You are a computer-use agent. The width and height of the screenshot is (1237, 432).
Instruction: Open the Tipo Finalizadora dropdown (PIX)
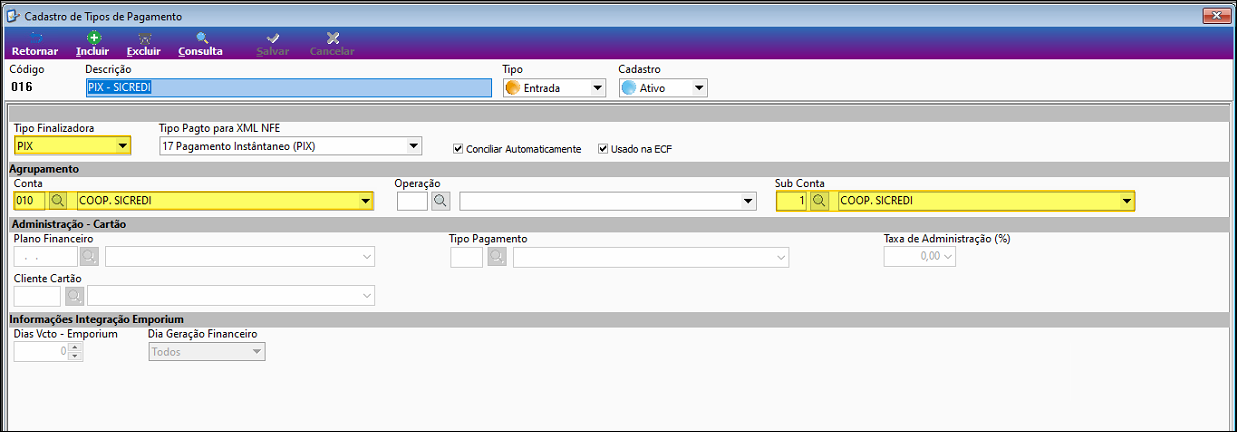click(123, 146)
